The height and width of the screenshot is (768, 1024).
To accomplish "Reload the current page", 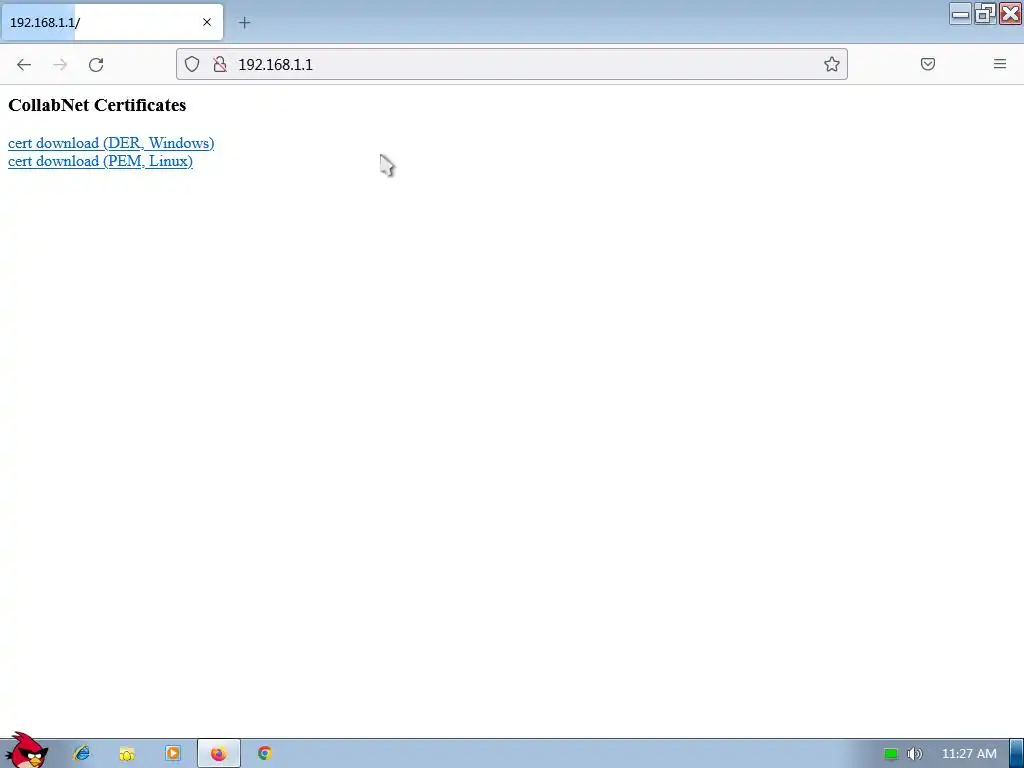I will tap(96, 65).
